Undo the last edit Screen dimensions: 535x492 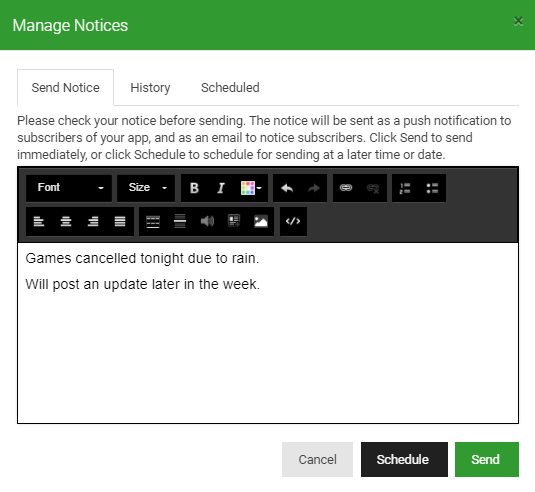287,188
